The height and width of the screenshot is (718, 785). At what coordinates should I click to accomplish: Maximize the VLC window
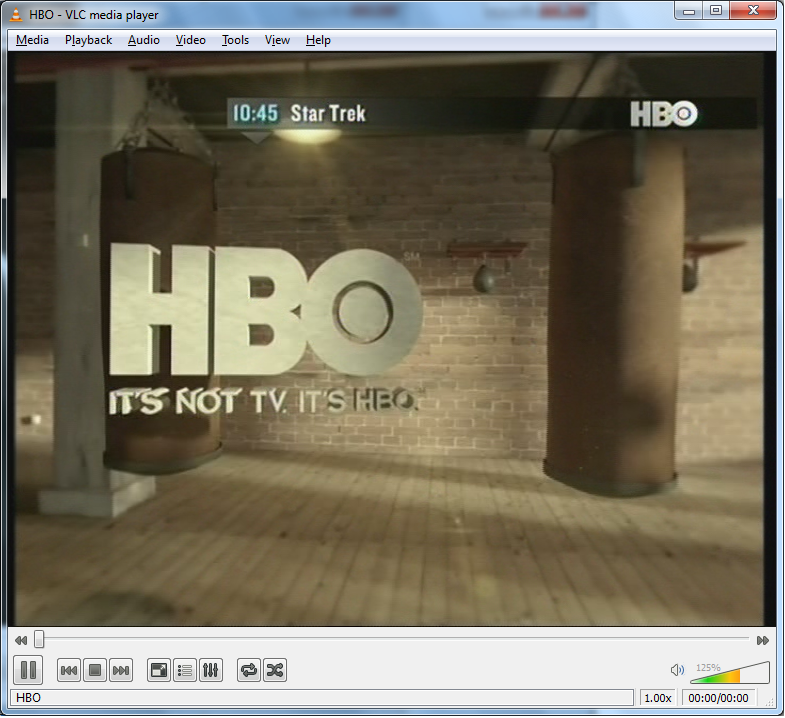click(716, 11)
